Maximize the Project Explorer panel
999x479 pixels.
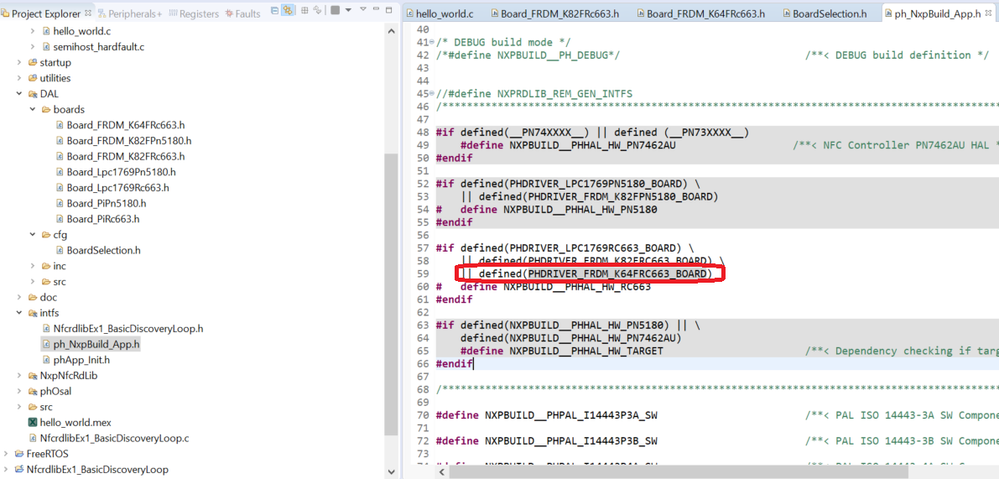389,10
